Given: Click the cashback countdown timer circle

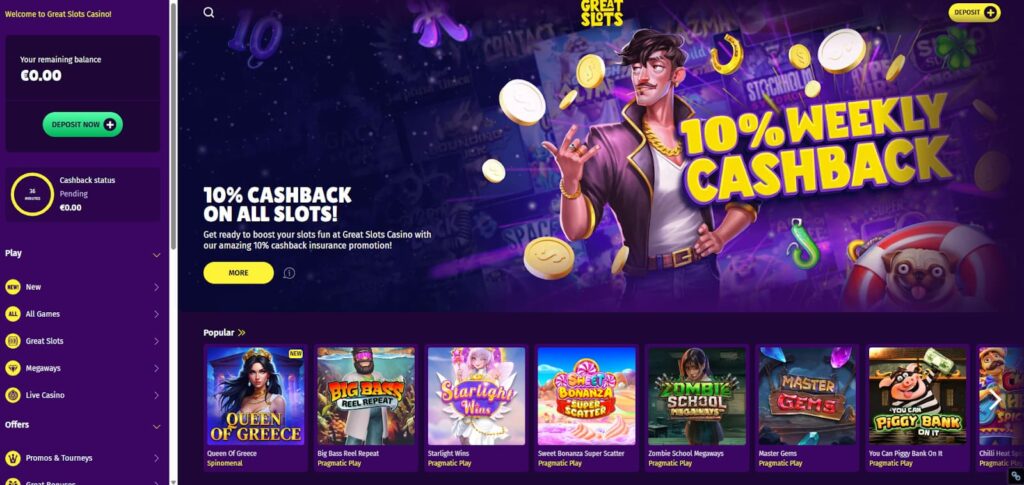Looking at the screenshot, I should pyautogui.click(x=32, y=195).
